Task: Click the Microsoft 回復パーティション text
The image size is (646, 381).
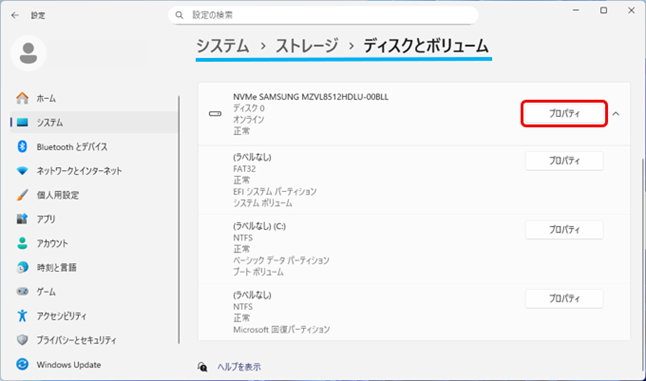Action: 282,330
